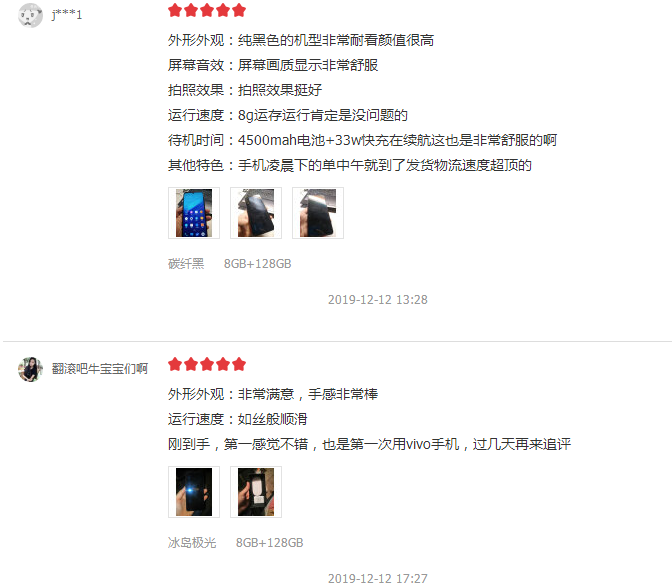
Task: Click the five-star rating of j***1's review
Action: [x=207, y=10]
